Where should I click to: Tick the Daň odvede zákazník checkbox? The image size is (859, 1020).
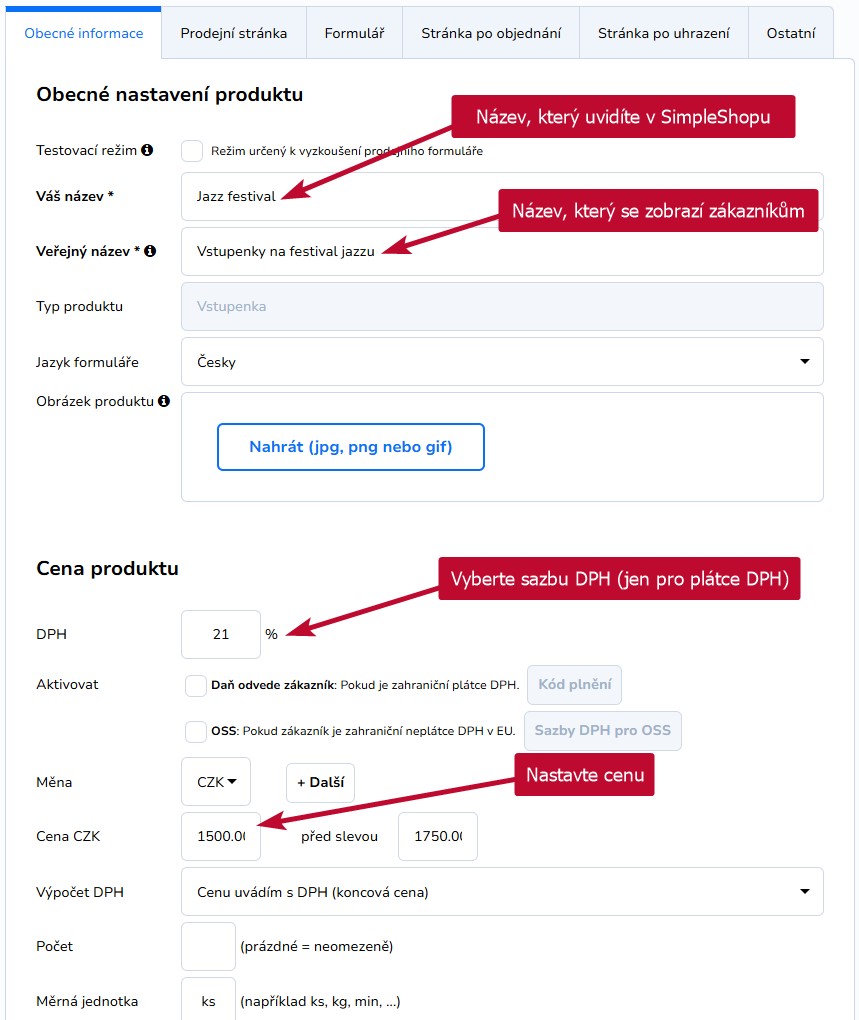(196, 686)
